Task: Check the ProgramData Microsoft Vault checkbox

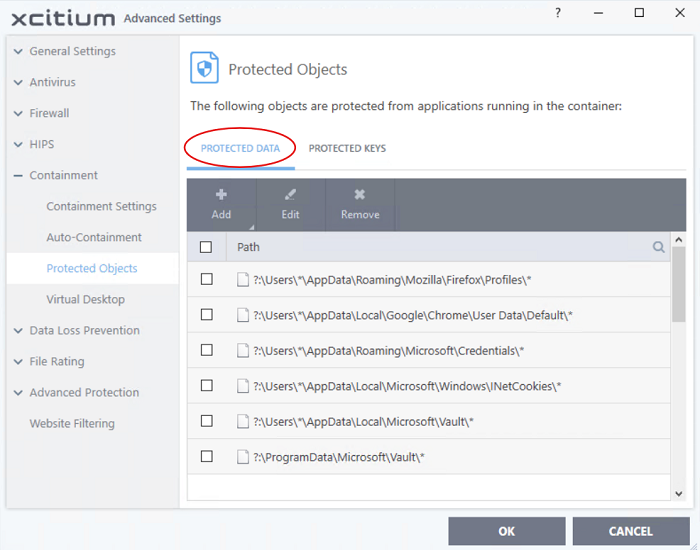Action: (207, 456)
